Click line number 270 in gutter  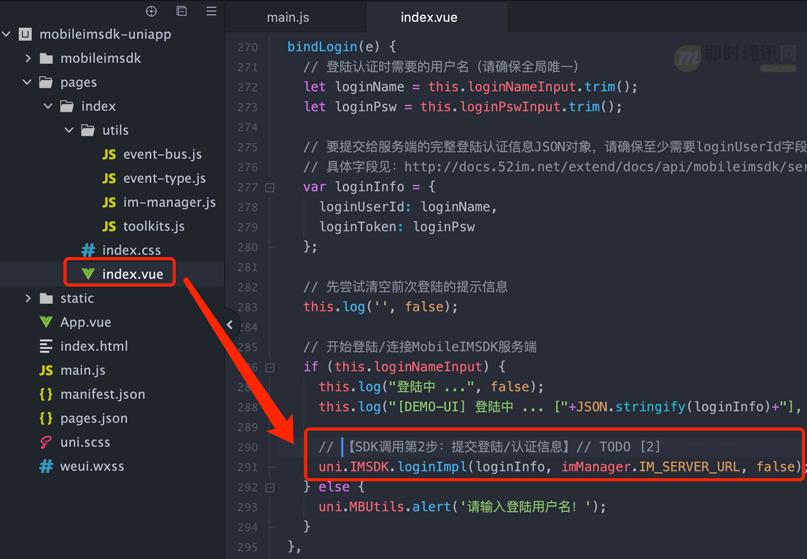click(x=248, y=47)
